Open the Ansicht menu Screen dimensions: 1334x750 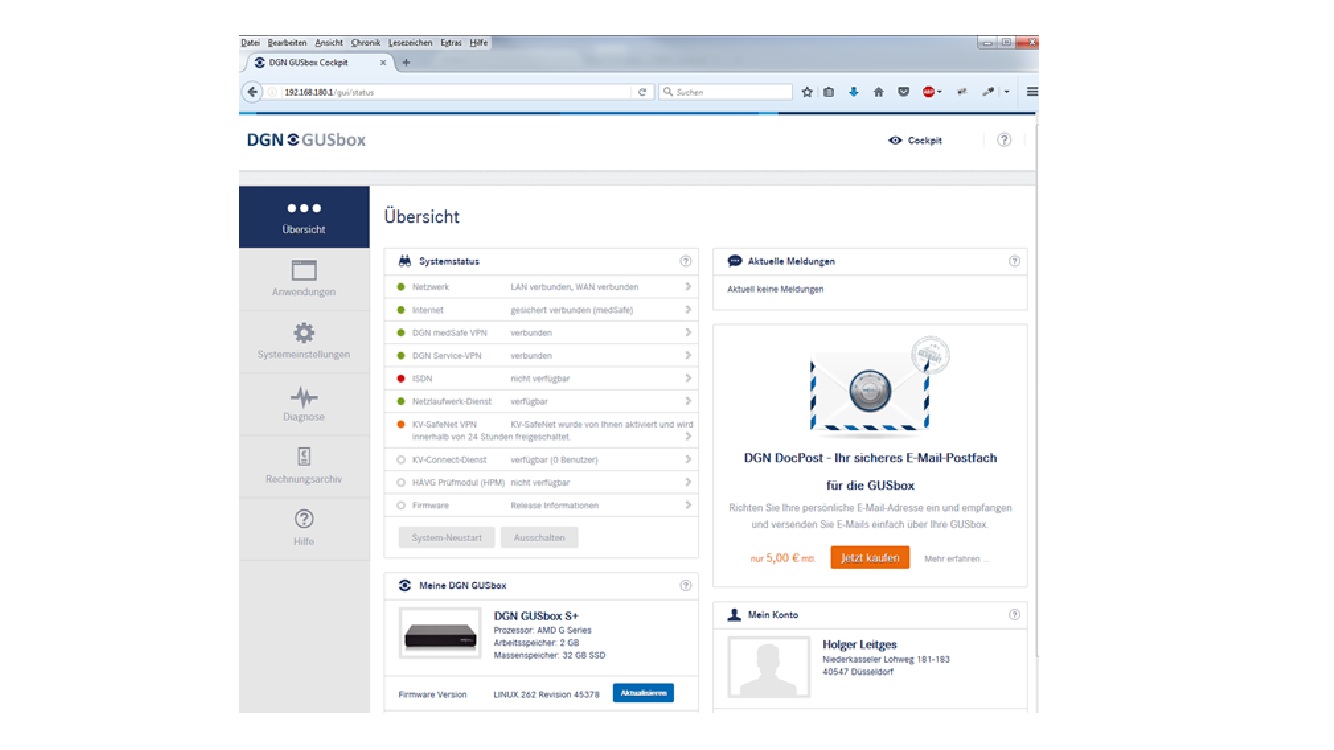click(329, 43)
